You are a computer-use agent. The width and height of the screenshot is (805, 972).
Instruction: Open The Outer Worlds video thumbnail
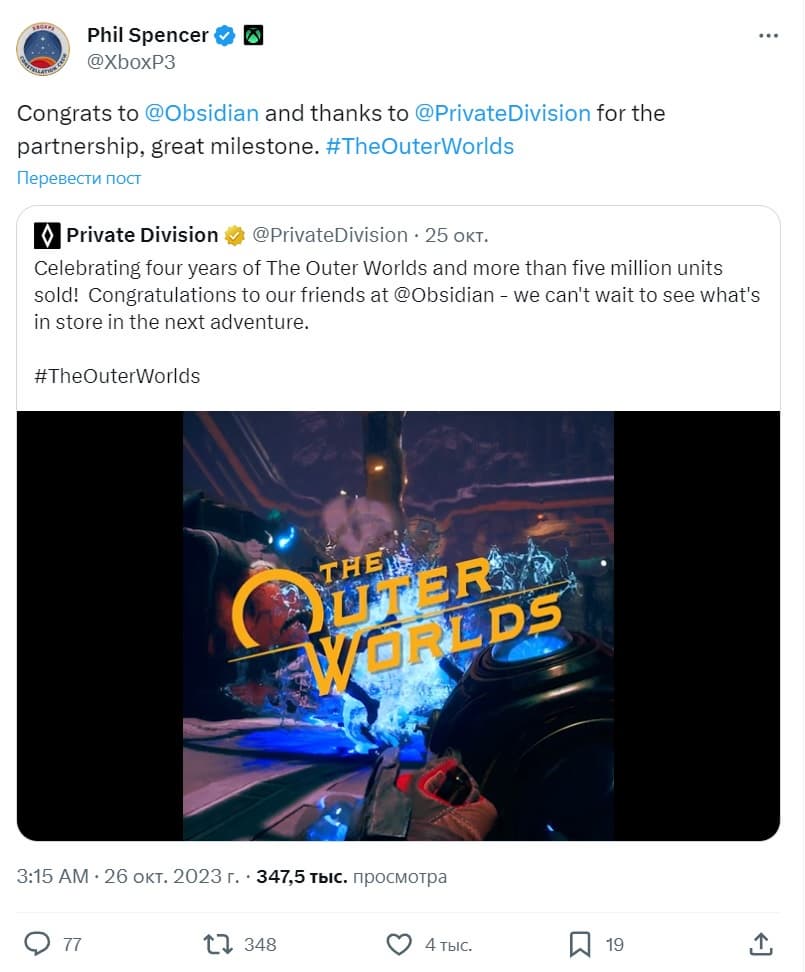[398, 625]
